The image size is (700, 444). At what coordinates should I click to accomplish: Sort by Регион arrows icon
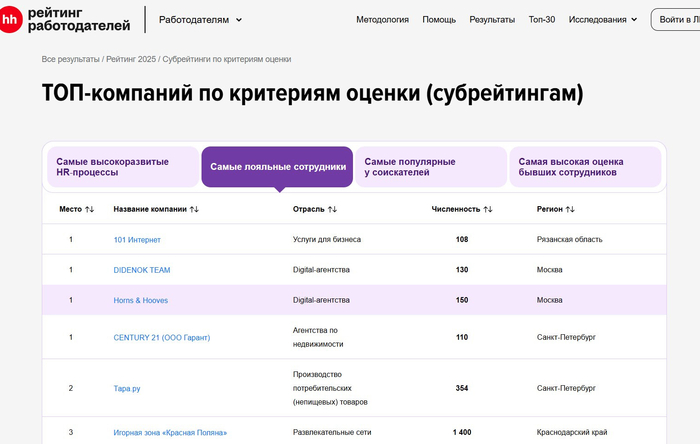[570, 209]
